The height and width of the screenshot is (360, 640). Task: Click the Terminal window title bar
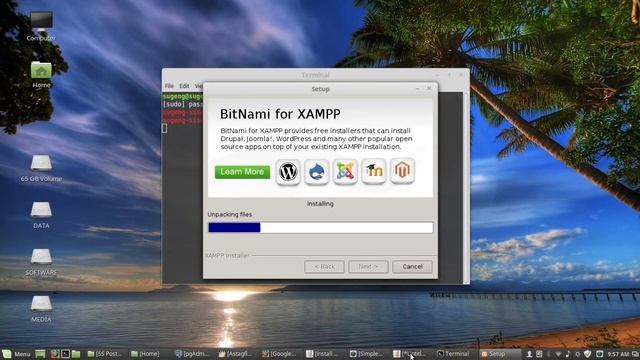point(316,75)
